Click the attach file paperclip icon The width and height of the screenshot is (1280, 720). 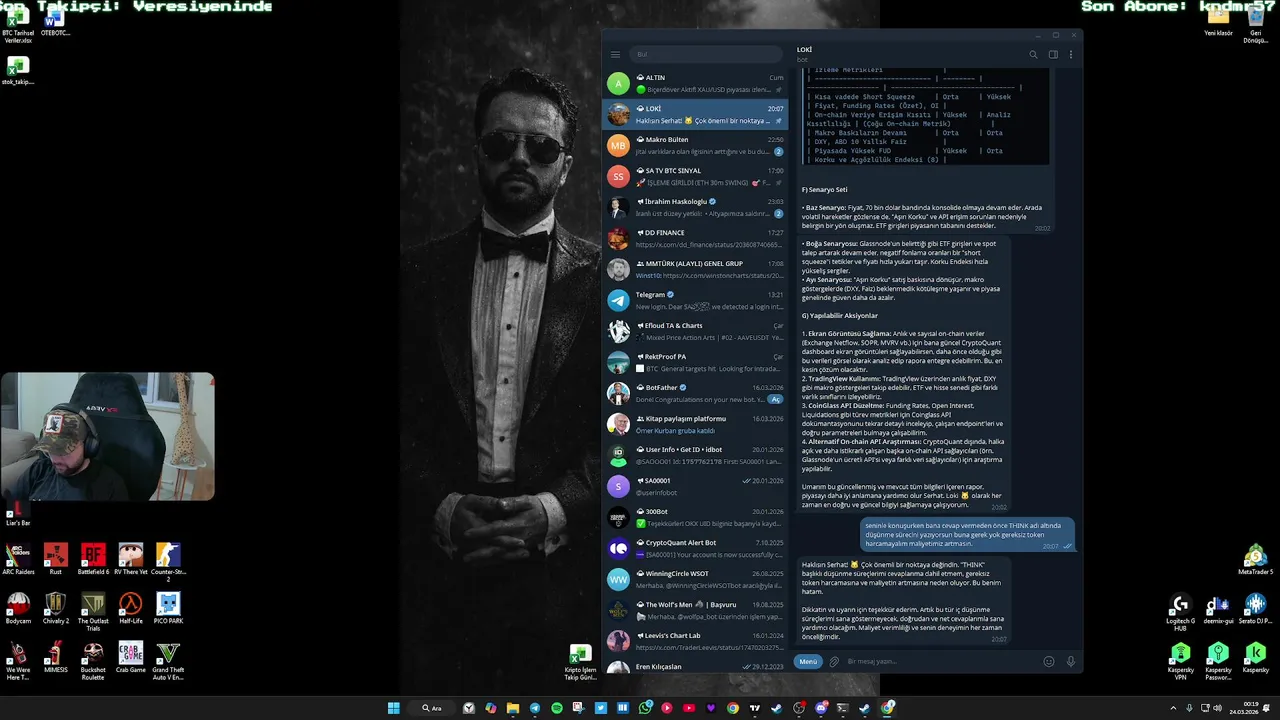[834, 661]
